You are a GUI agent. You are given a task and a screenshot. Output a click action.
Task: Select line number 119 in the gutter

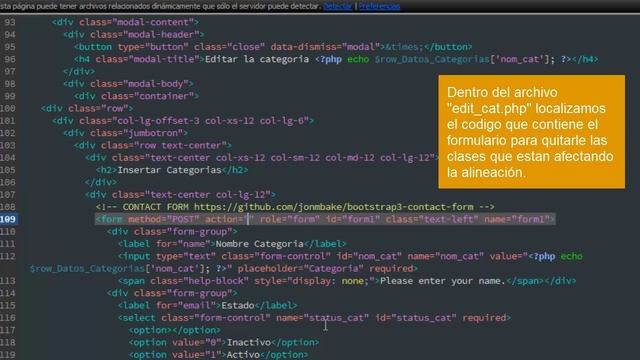(x=8, y=355)
